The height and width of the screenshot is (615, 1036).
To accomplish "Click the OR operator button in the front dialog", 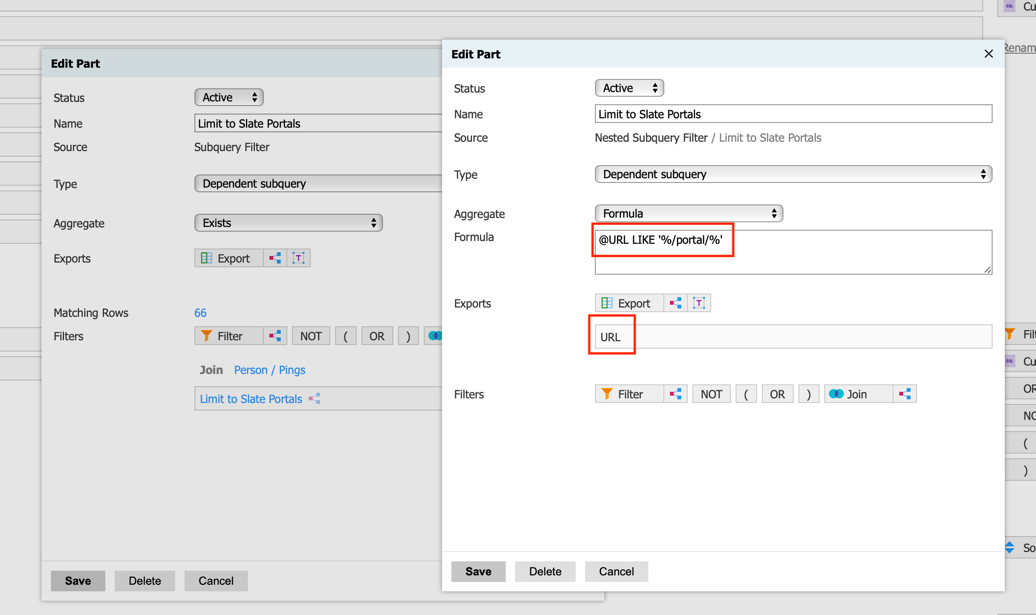I will [x=777, y=394].
